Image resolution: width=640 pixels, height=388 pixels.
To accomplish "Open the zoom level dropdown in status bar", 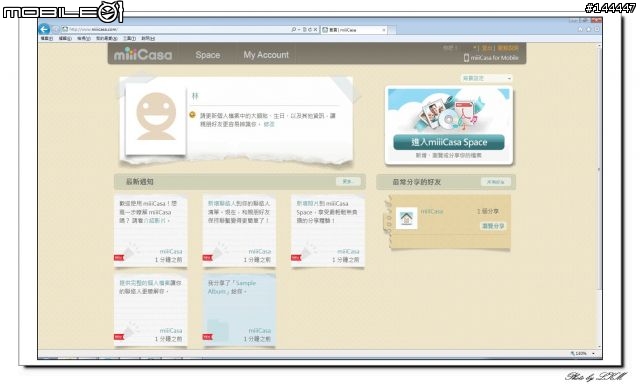I will pyautogui.click(x=593, y=353).
